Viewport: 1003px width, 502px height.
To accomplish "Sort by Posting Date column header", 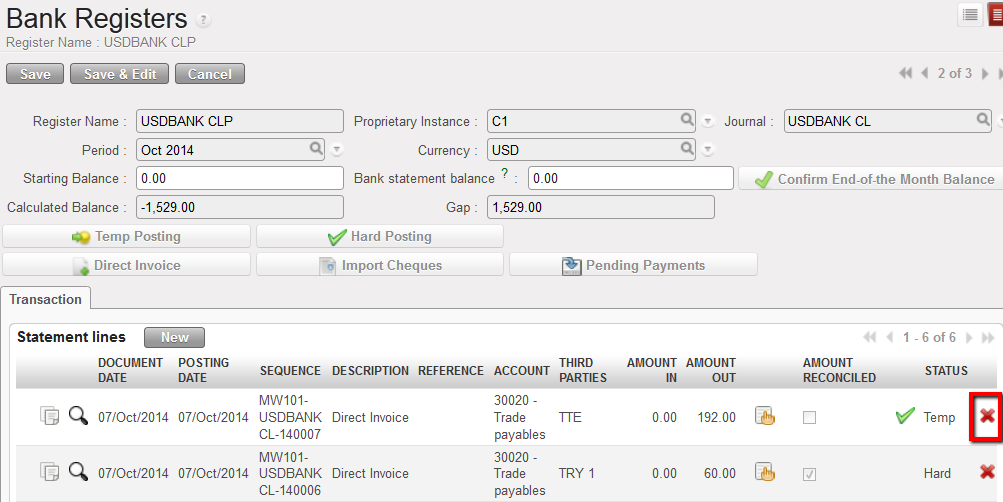I will pyautogui.click(x=204, y=370).
